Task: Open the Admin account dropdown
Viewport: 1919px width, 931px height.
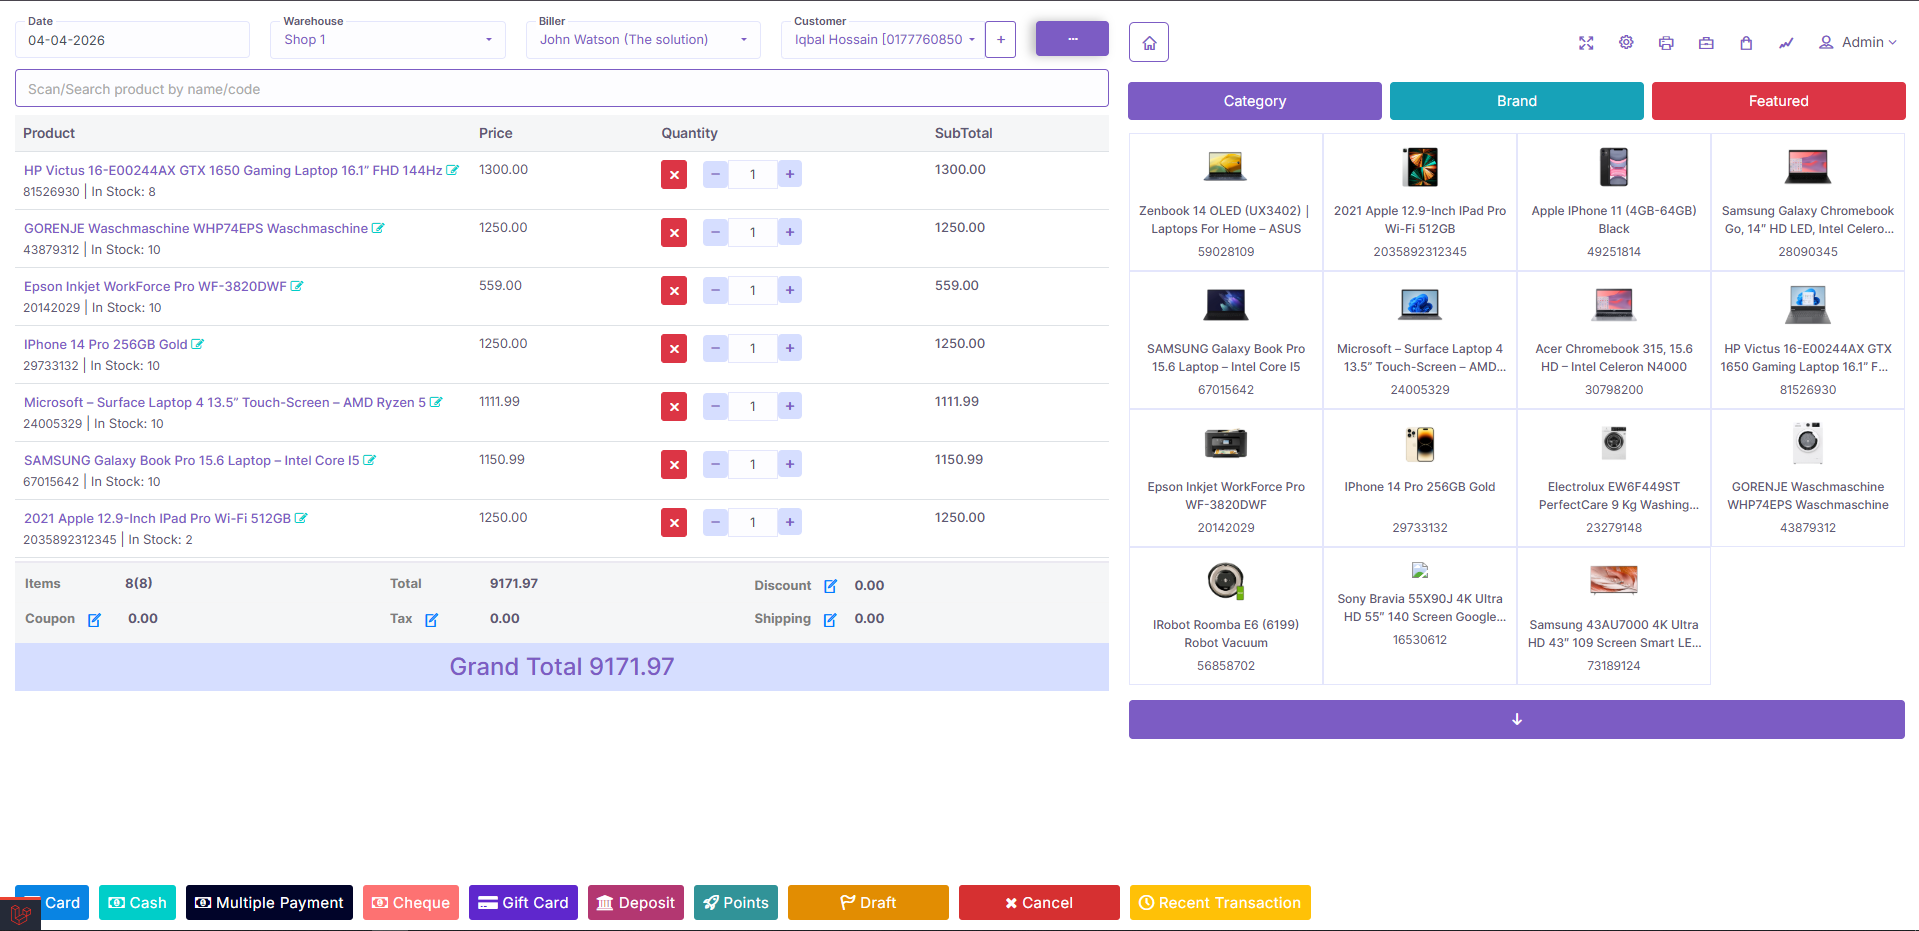Action: 1857,42
